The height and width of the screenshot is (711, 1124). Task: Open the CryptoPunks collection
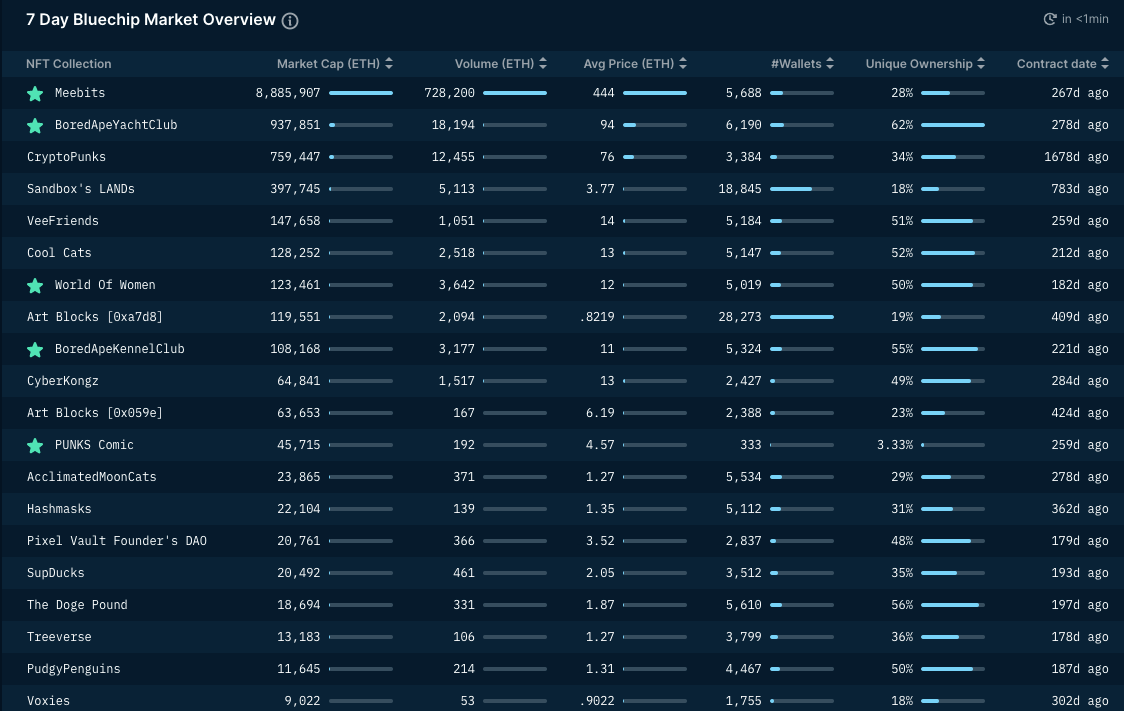pyautogui.click(x=66, y=156)
